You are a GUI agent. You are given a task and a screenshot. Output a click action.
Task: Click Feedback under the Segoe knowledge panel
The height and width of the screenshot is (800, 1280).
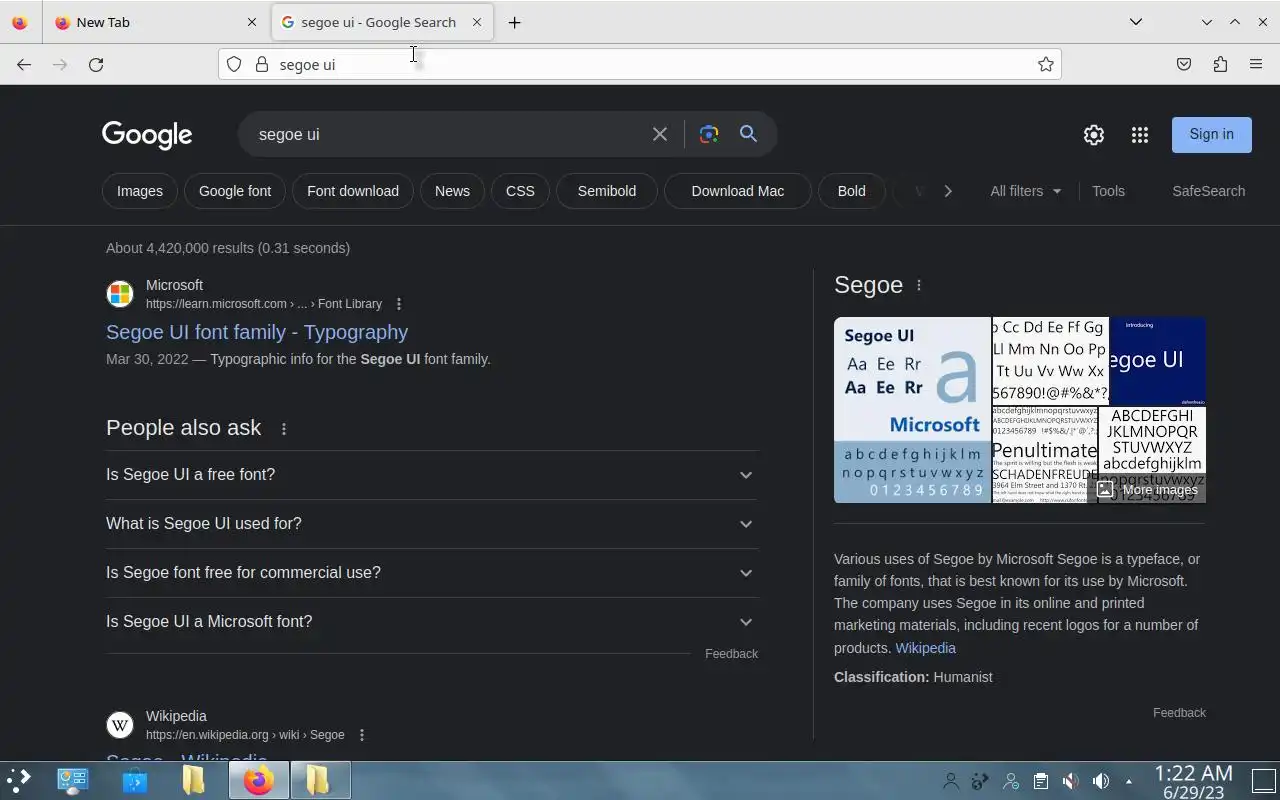pos(1179,713)
